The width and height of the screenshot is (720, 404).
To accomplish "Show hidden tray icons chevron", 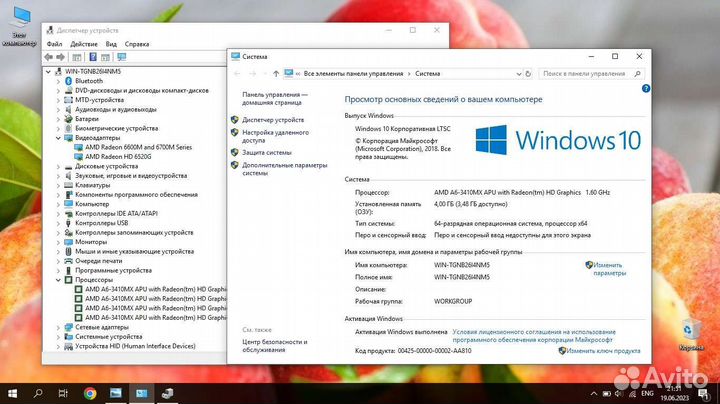I will (x=594, y=393).
